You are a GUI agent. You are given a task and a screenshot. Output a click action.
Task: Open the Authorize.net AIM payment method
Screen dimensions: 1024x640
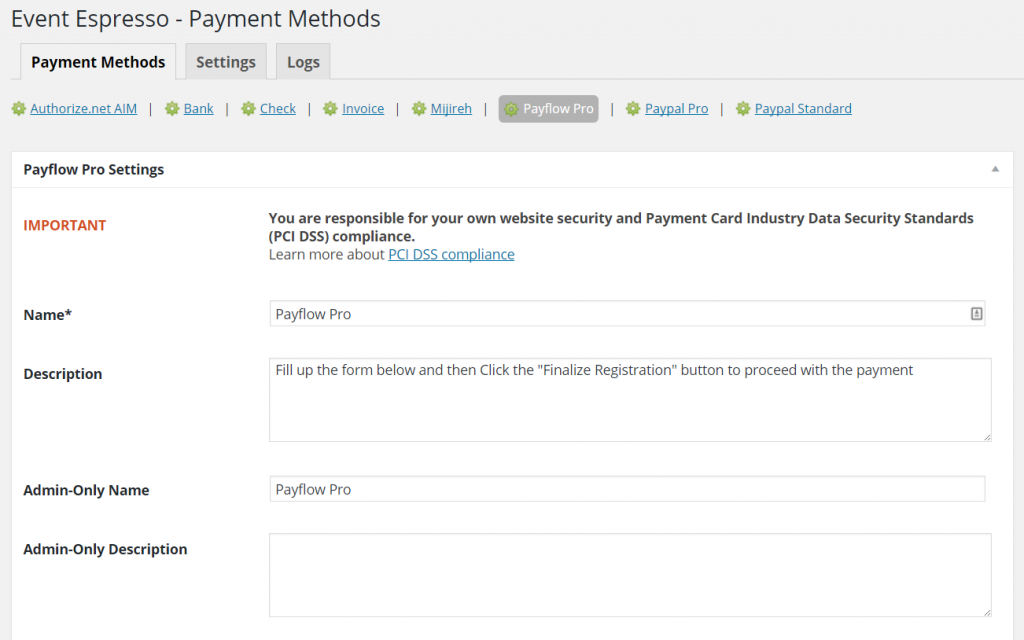(x=84, y=108)
